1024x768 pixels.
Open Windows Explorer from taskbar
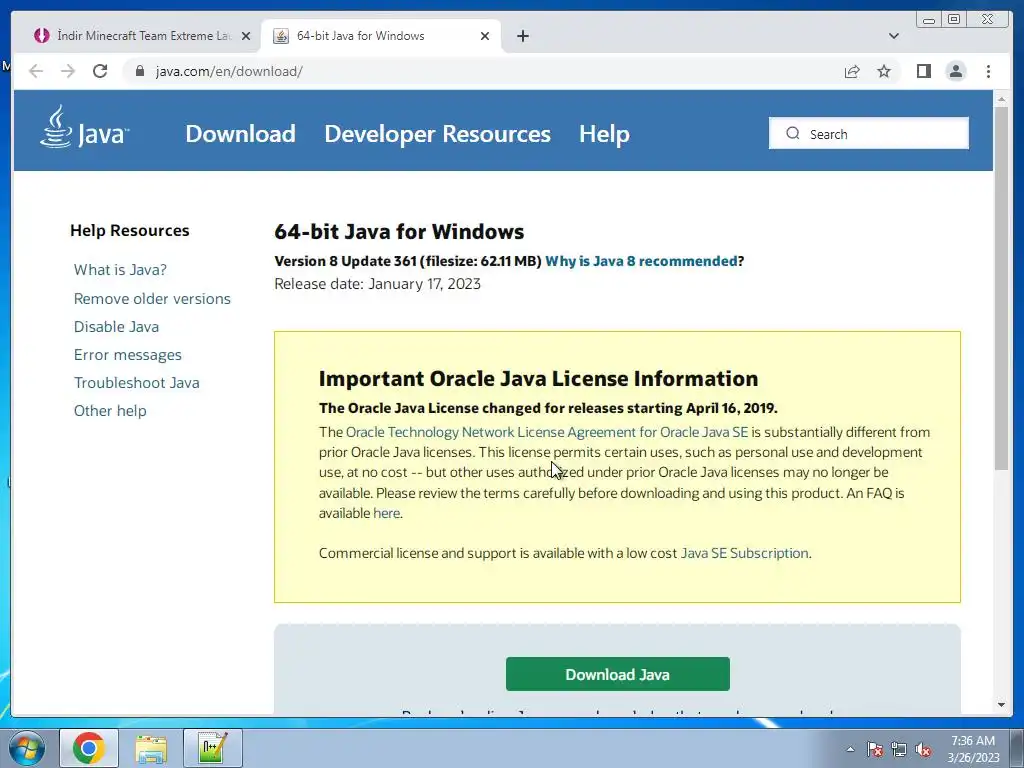coord(151,748)
